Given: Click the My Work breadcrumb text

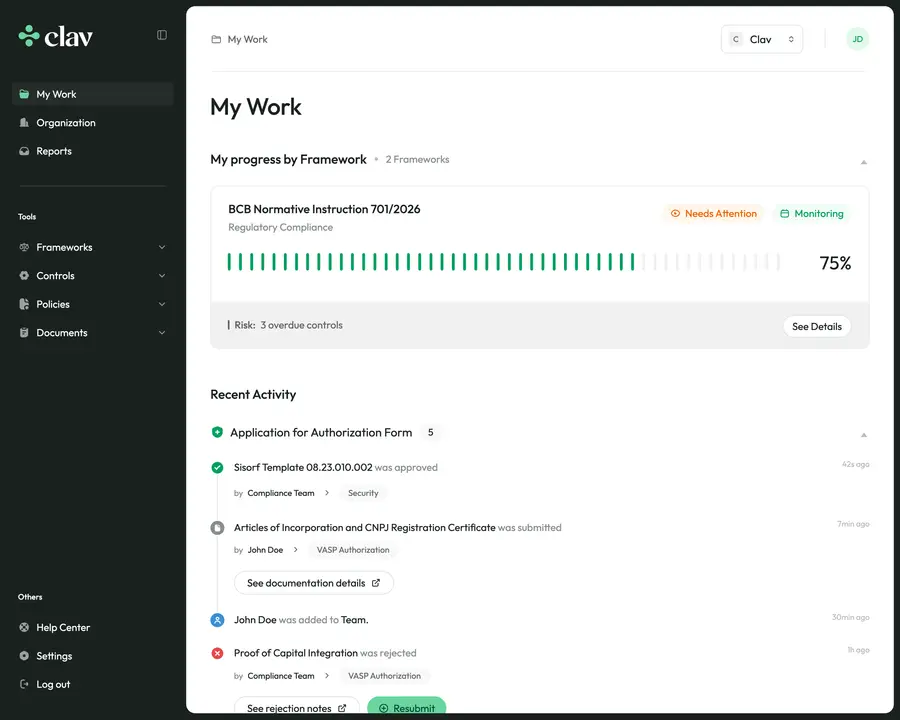Looking at the screenshot, I should pyautogui.click(x=247, y=39).
